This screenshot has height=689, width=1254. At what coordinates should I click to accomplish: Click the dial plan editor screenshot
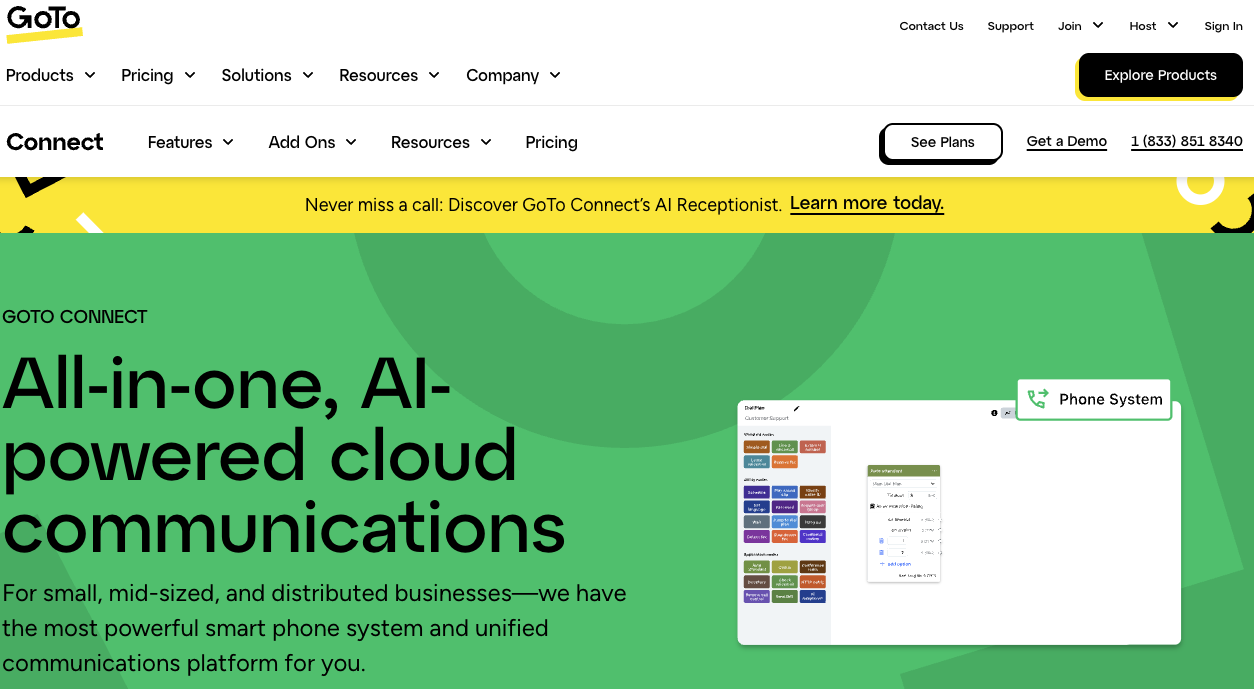(x=959, y=522)
